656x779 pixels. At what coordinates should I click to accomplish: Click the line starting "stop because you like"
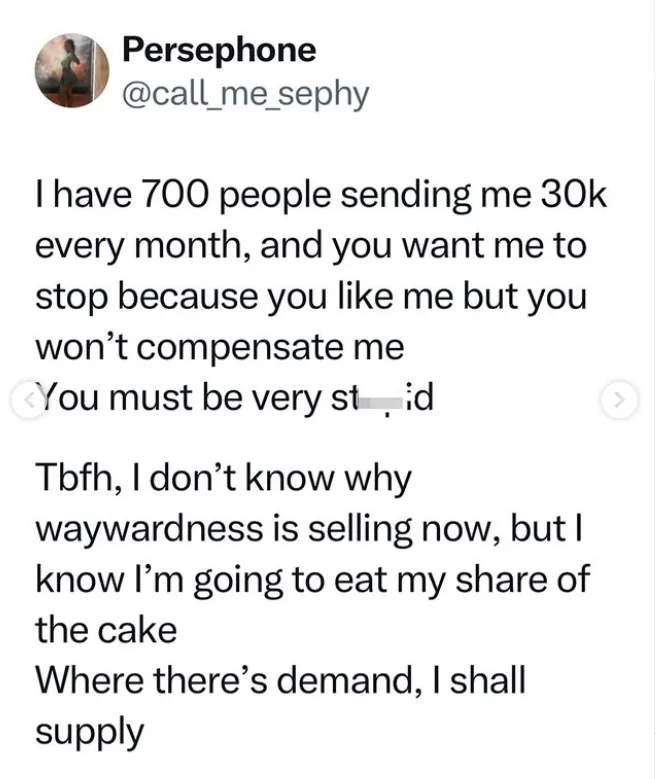310,297
